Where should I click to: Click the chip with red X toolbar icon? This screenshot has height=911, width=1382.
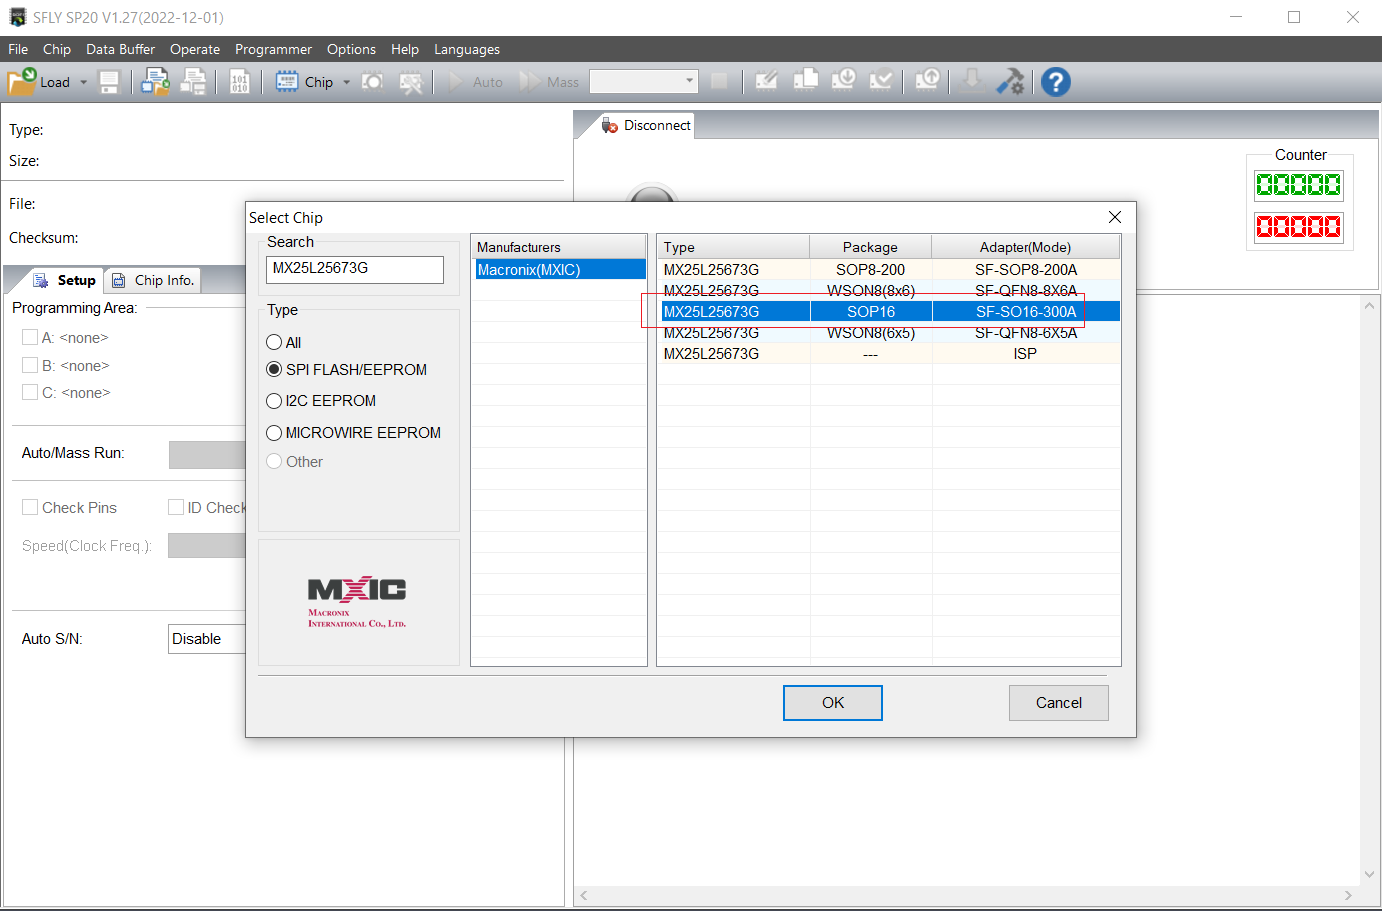coord(411,82)
